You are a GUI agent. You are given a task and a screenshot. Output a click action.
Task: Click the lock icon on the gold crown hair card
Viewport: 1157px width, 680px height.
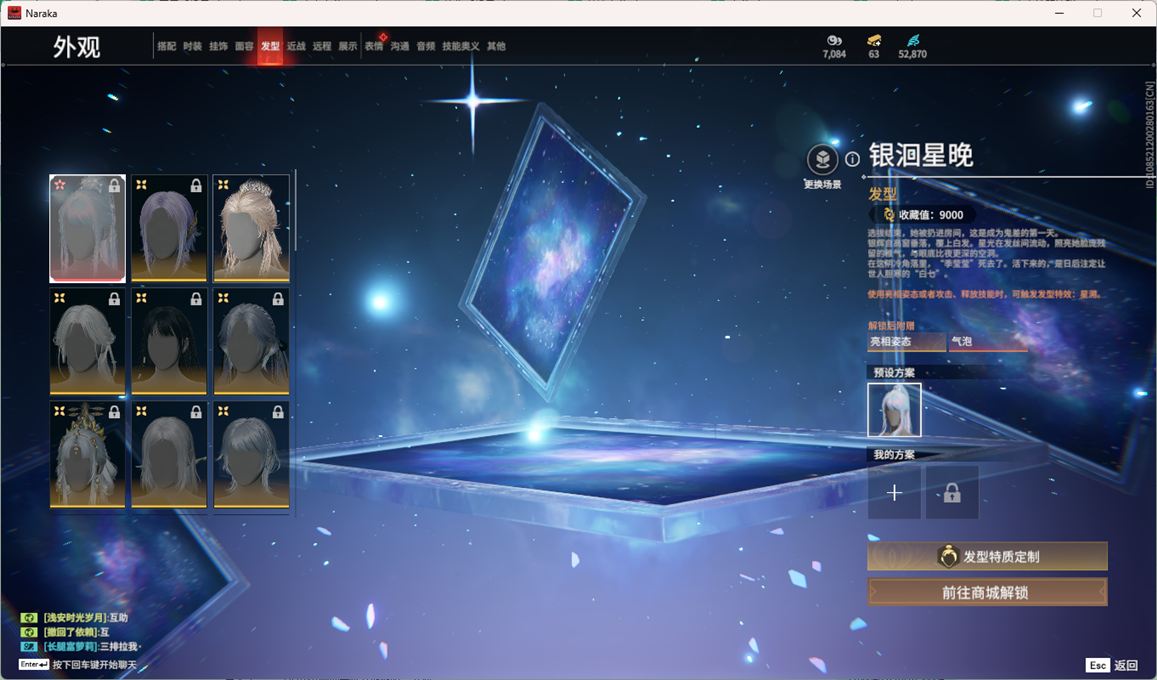[x=114, y=412]
